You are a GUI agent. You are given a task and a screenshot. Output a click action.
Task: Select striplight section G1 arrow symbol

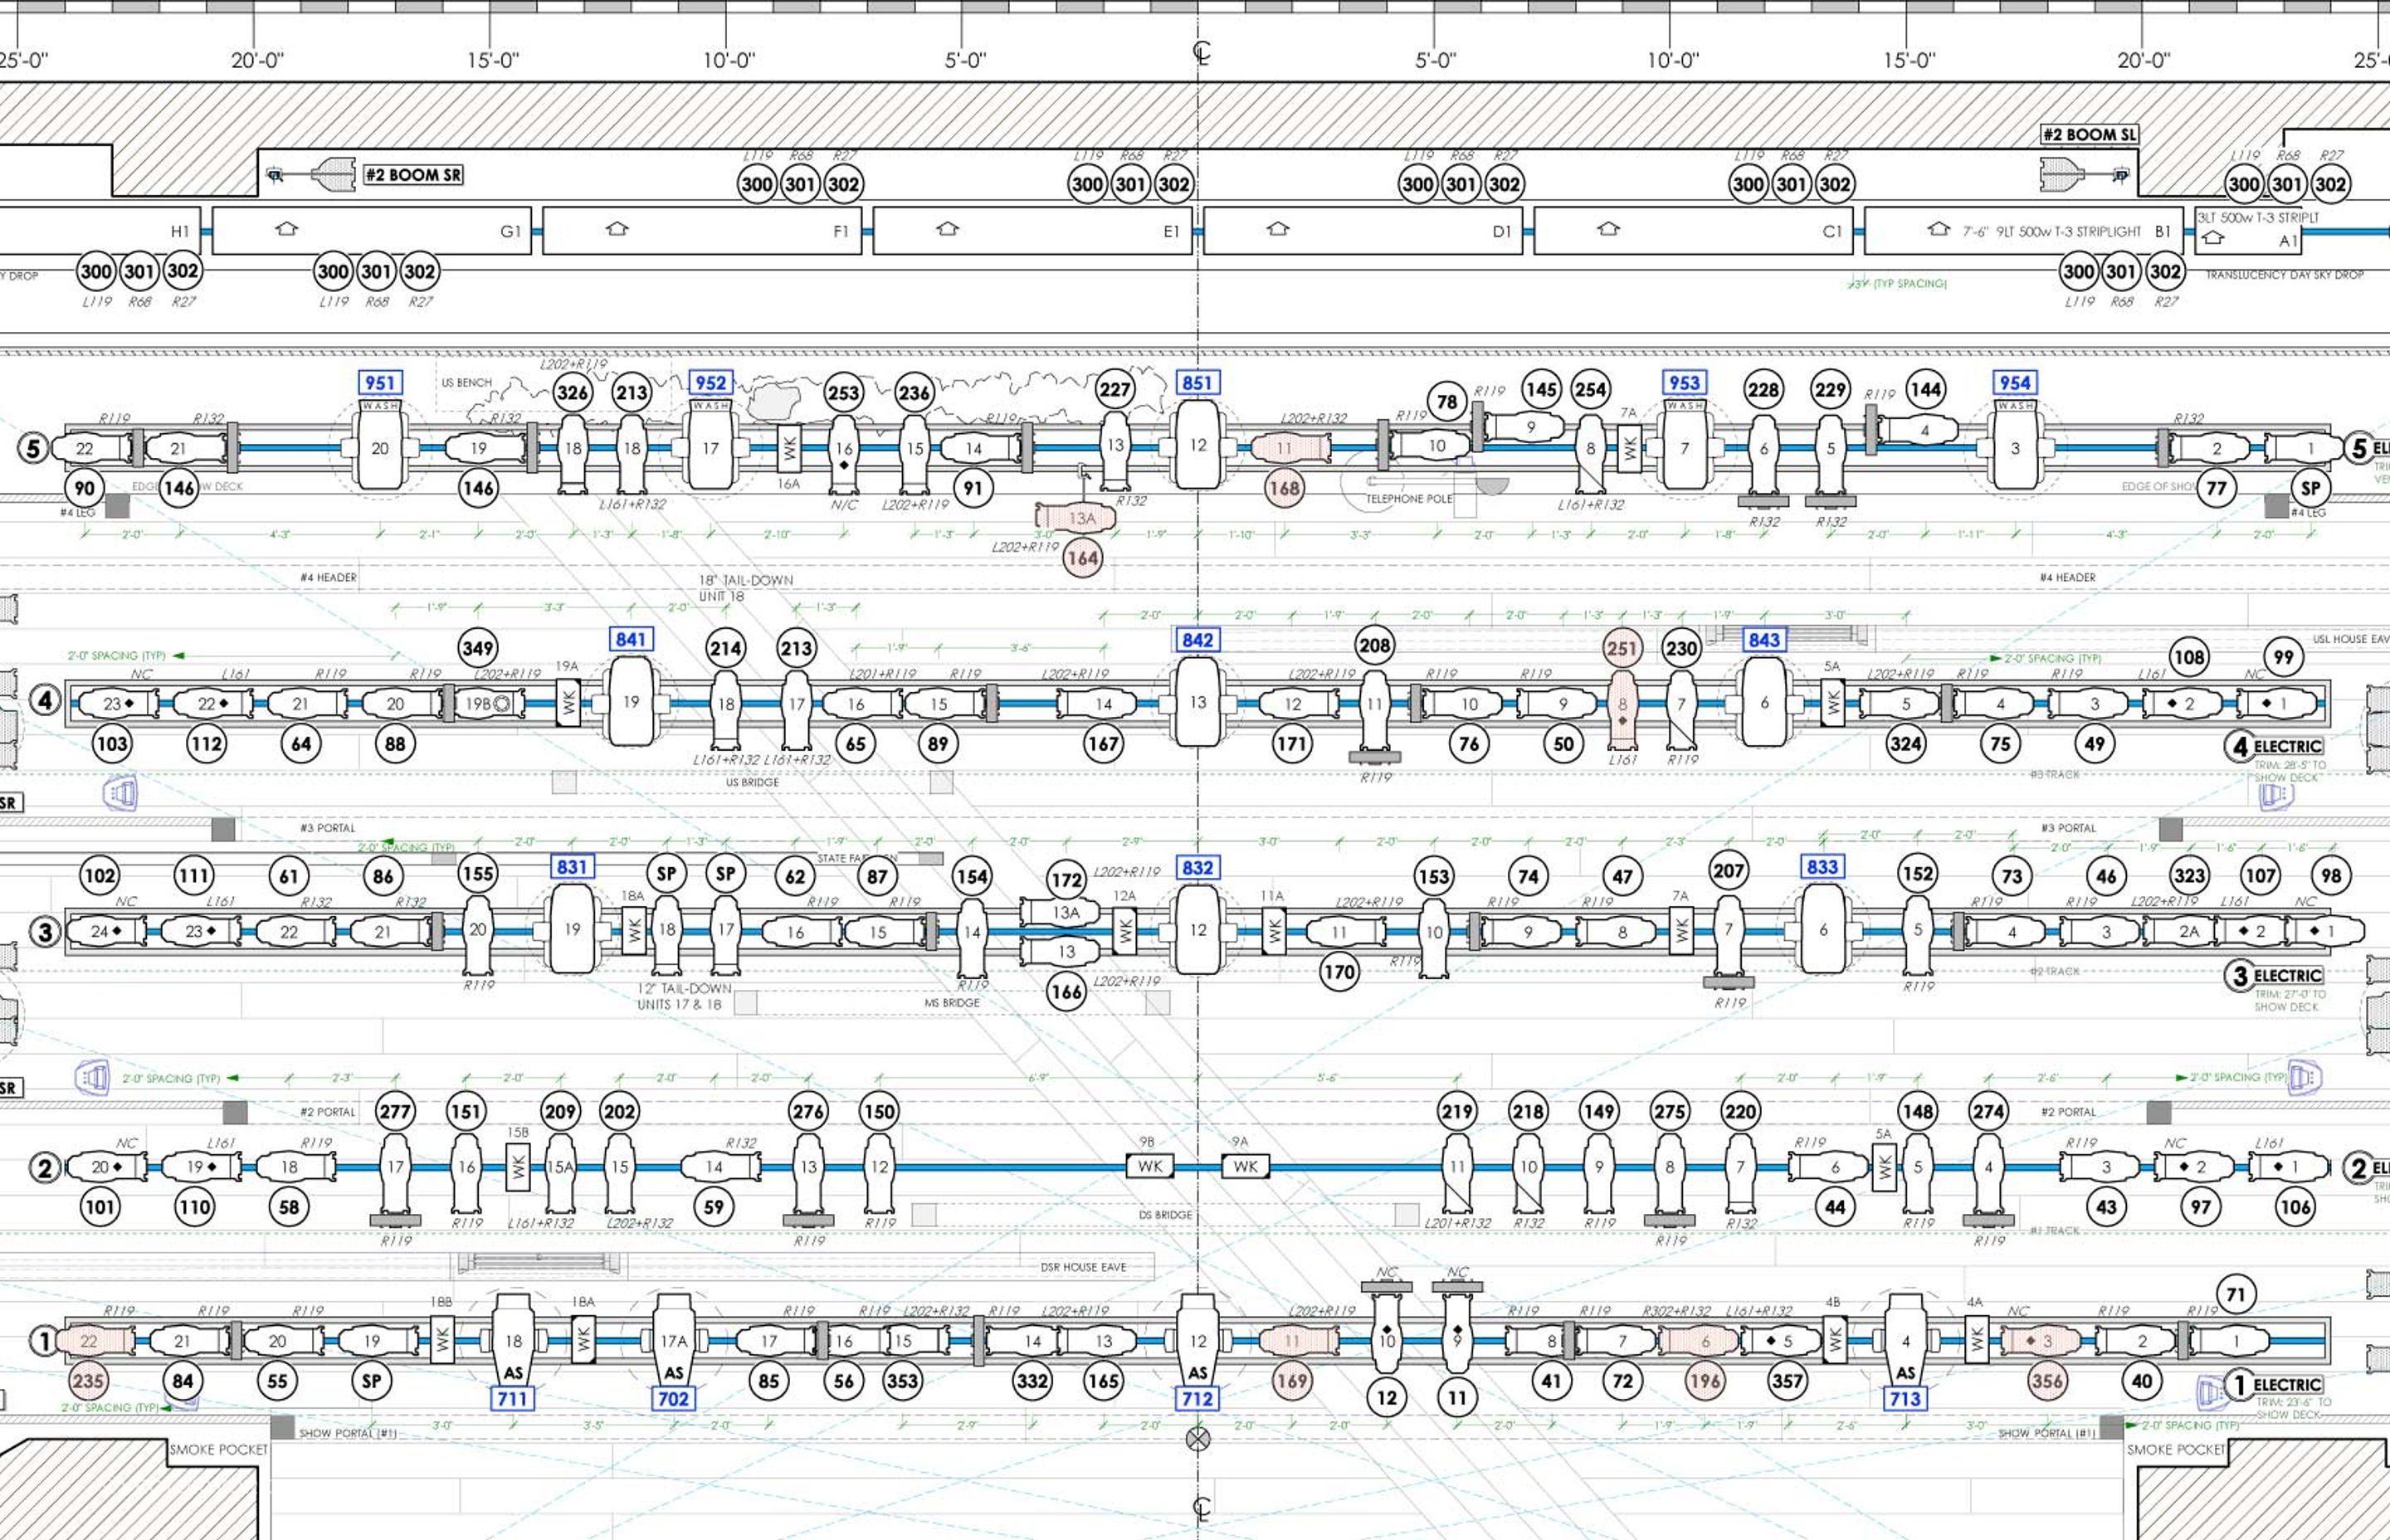pos(287,229)
